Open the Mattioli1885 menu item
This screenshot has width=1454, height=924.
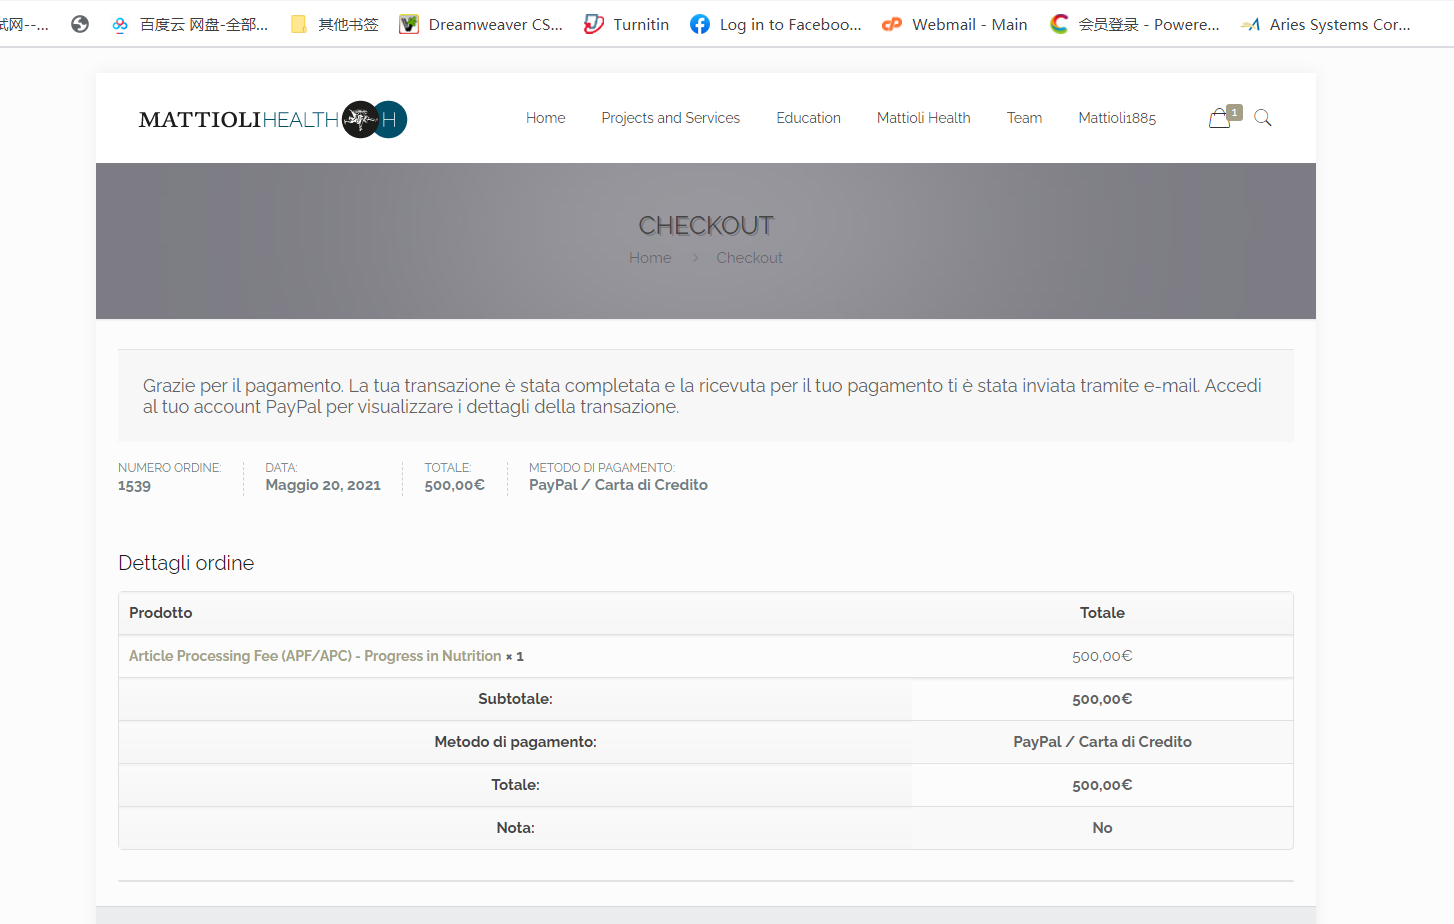click(x=1117, y=118)
